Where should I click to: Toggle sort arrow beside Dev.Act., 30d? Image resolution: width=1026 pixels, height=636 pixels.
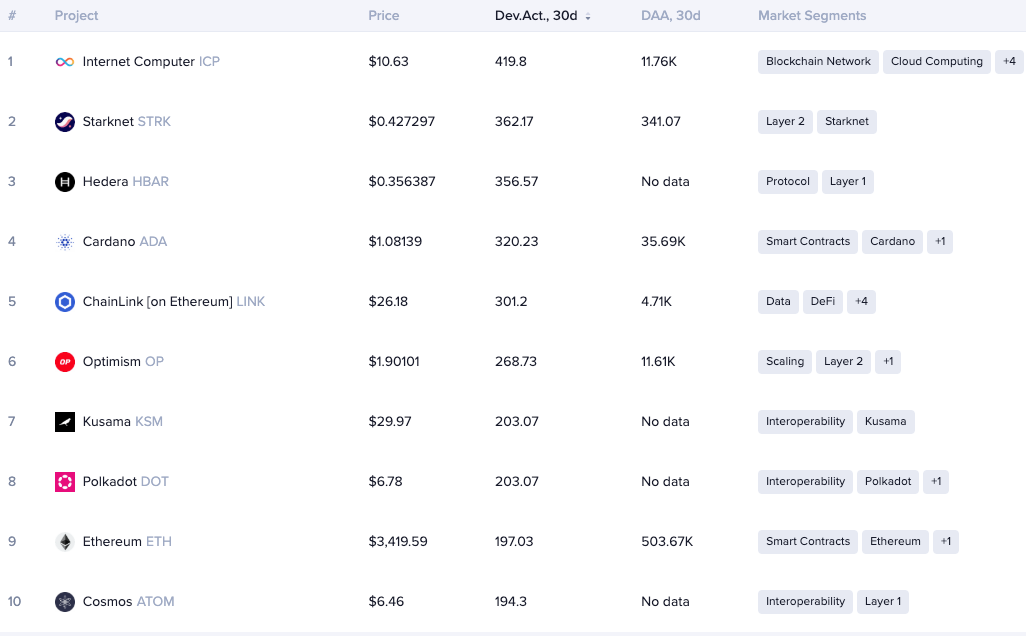point(588,17)
